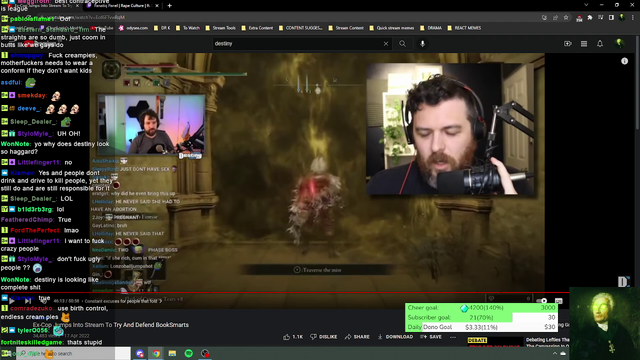This screenshot has height=360, width=640.
Task: Open the 'Debating Lefties' recommended video thumbnail
Action: pyautogui.click(x=495, y=342)
